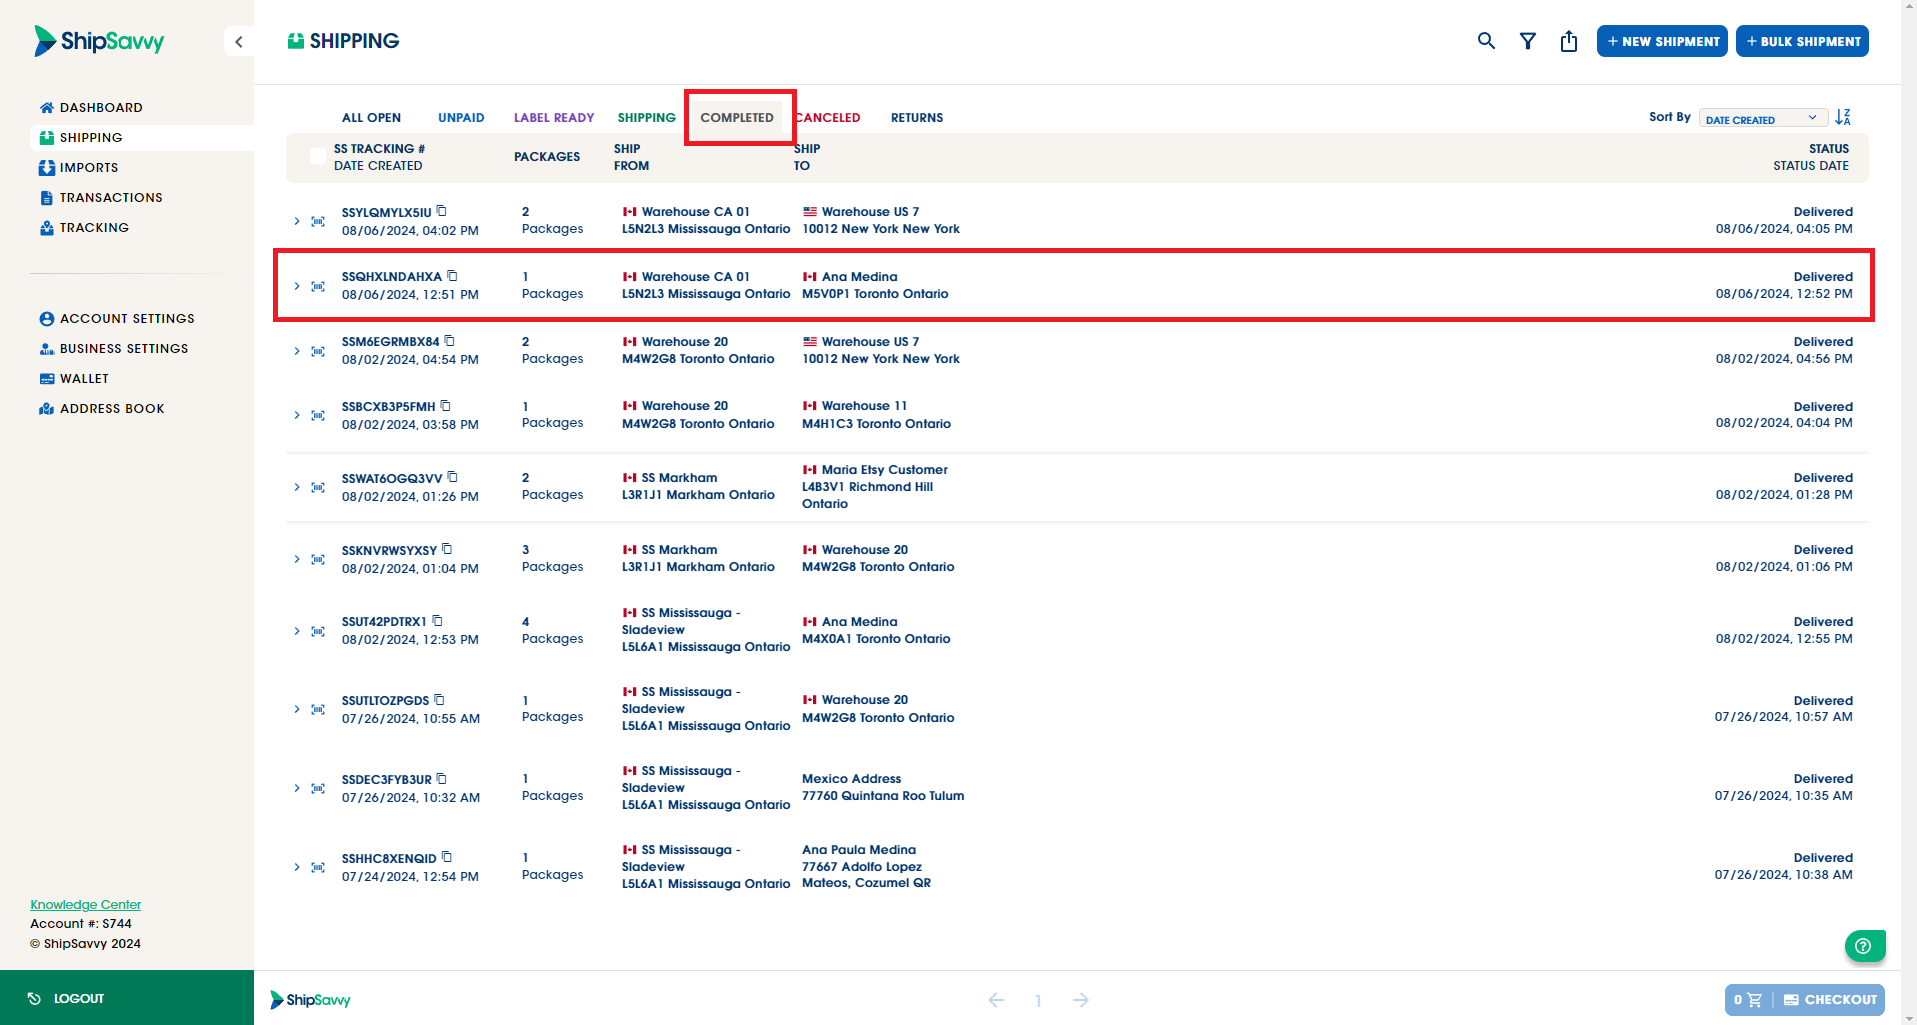The width and height of the screenshot is (1917, 1025).
Task: Expand shipment row SSDEC3FYB3UR
Action: click(x=297, y=788)
